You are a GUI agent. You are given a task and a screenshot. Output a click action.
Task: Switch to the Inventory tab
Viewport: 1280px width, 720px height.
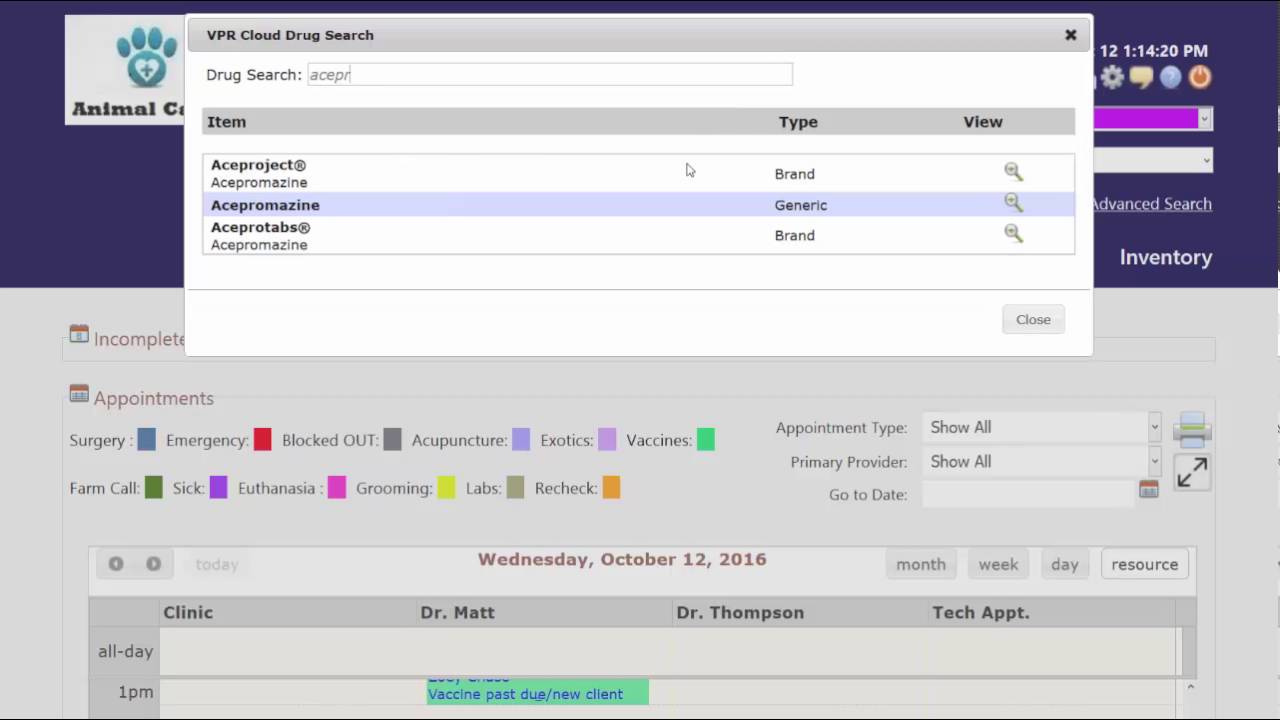pyautogui.click(x=1165, y=257)
